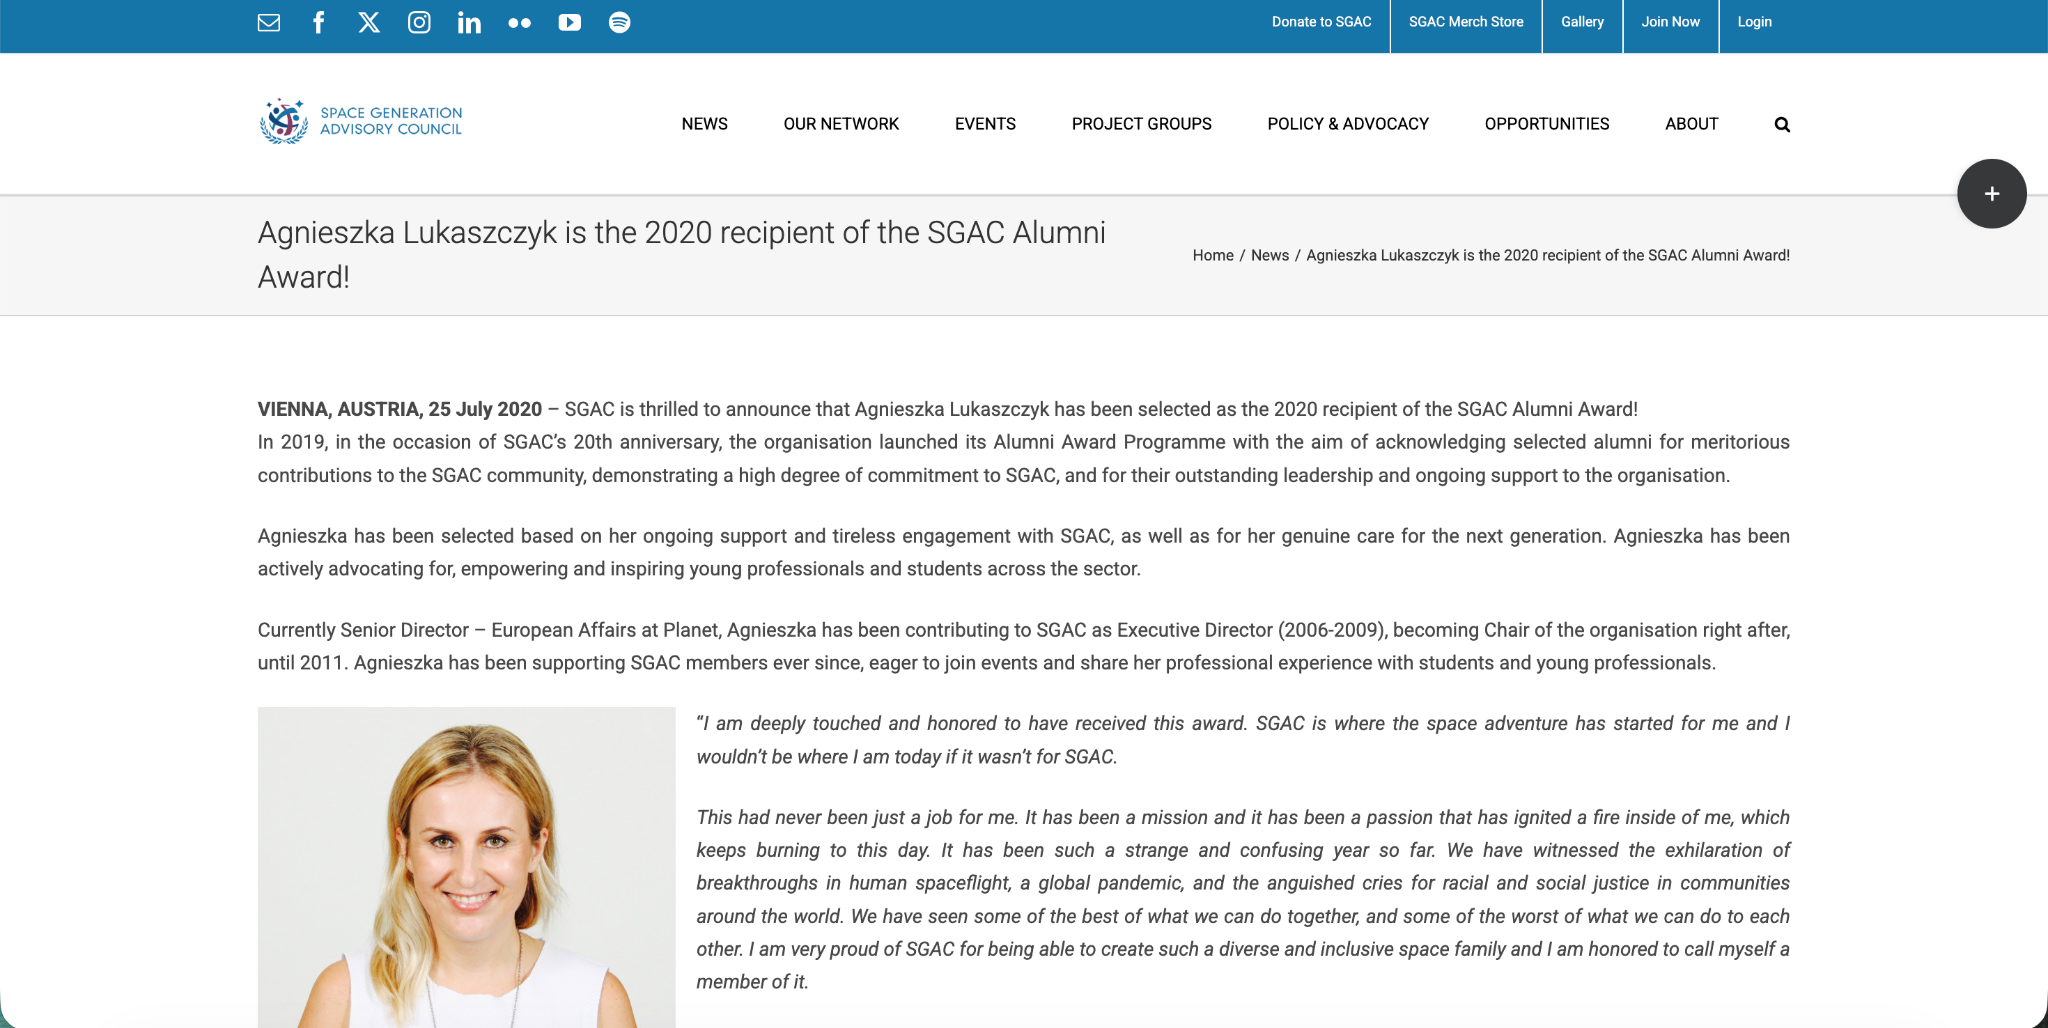
Task: Open the POLICY & ADVOCACY menu
Action: [x=1348, y=124]
